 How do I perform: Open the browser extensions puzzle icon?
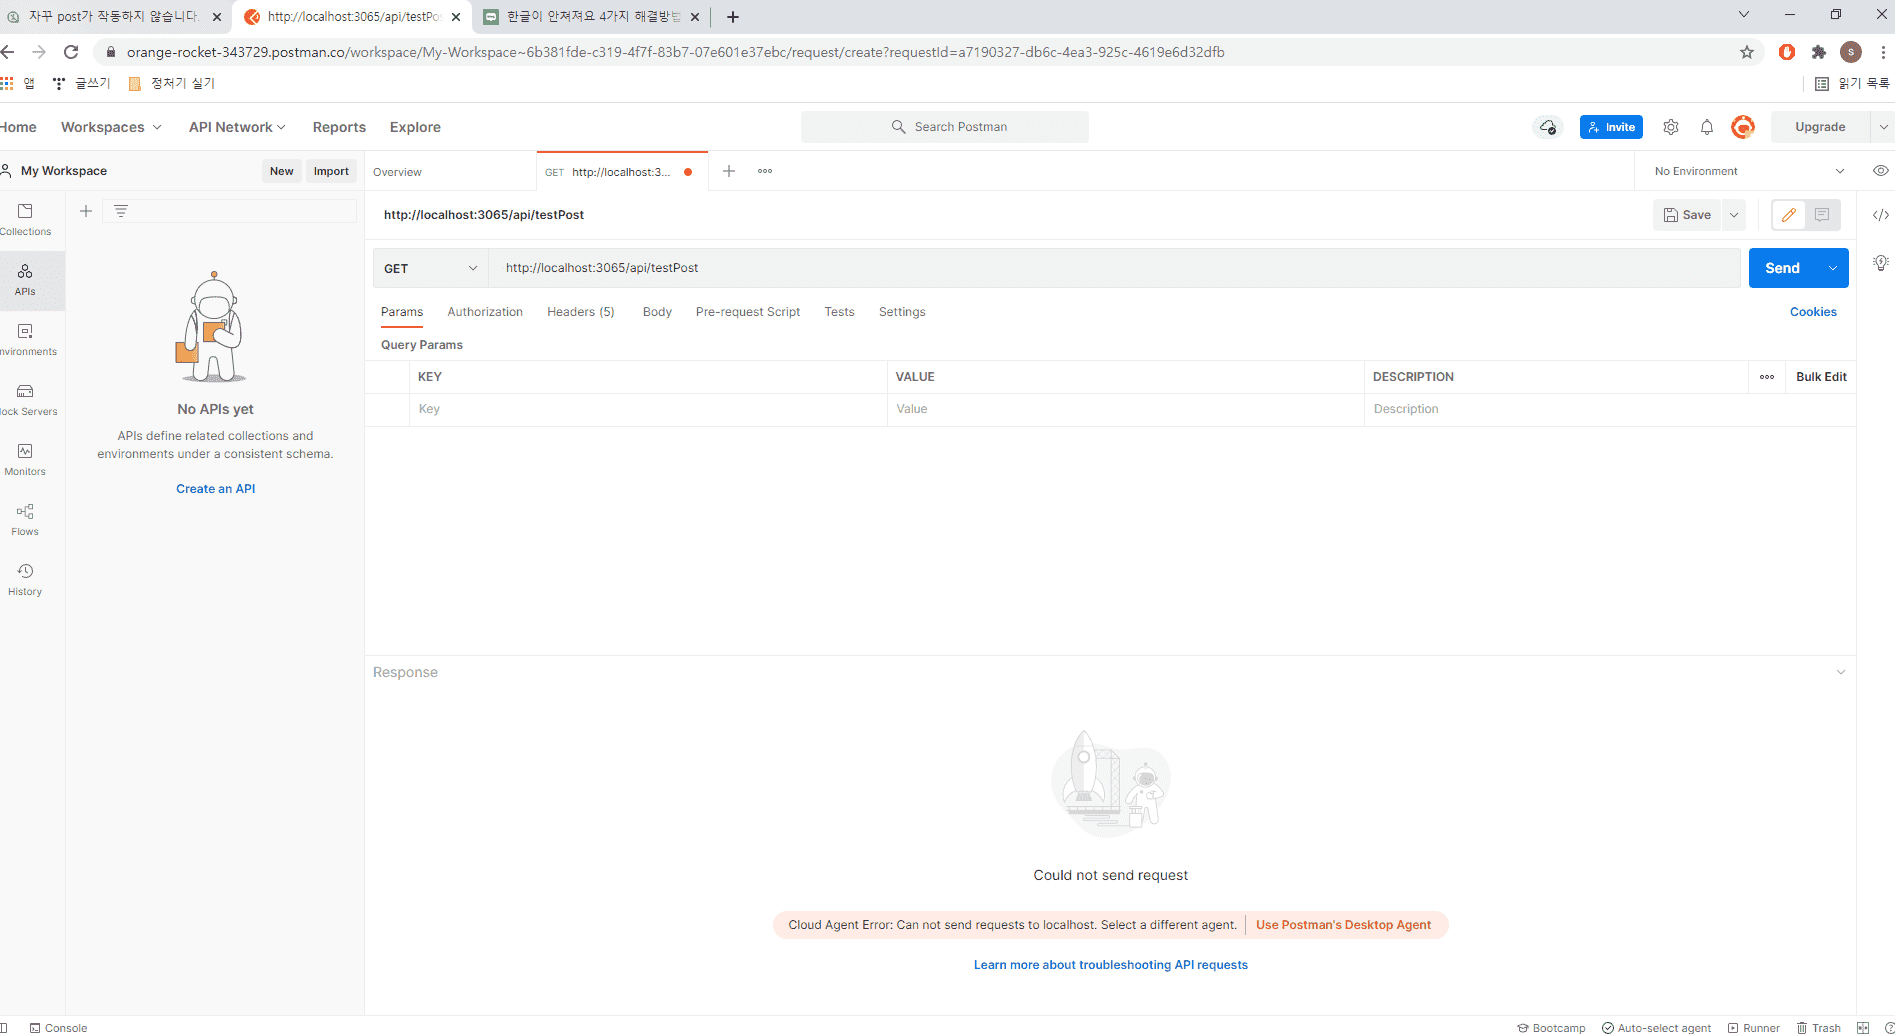click(1819, 52)
